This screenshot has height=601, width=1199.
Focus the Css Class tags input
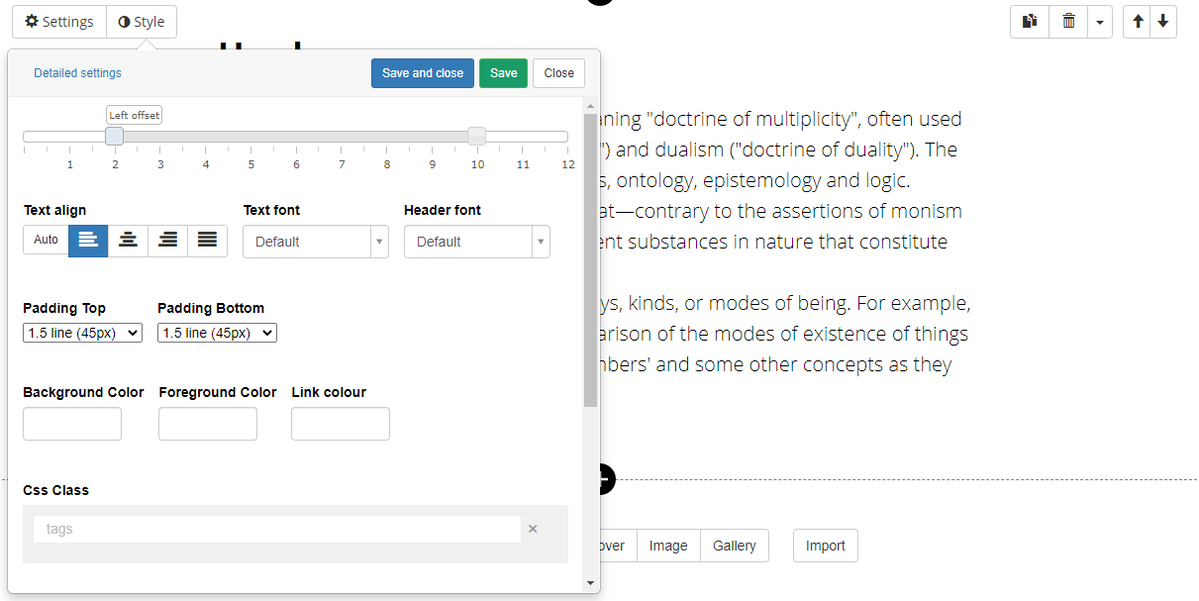[277, 529]
